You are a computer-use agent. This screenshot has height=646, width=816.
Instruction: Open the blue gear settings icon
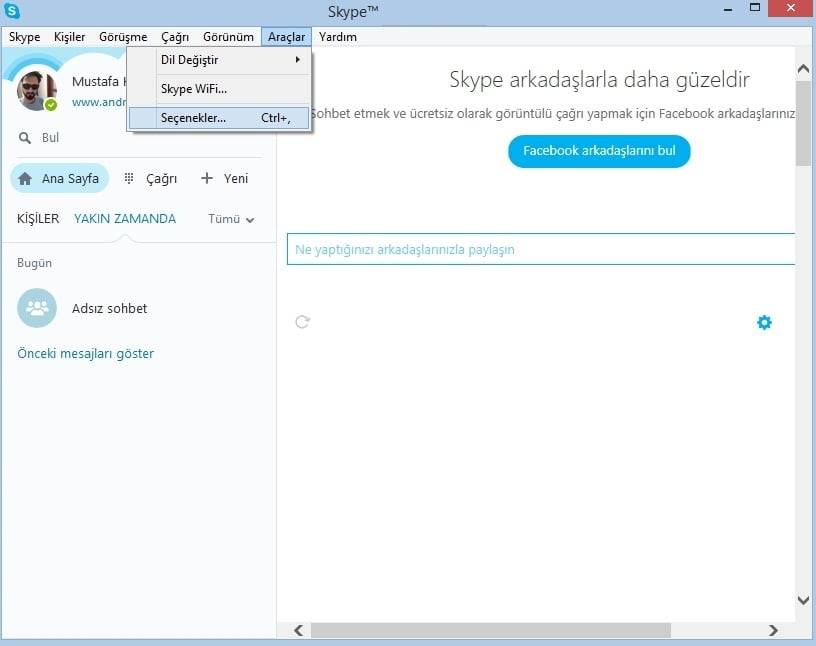tap(764, 322)
